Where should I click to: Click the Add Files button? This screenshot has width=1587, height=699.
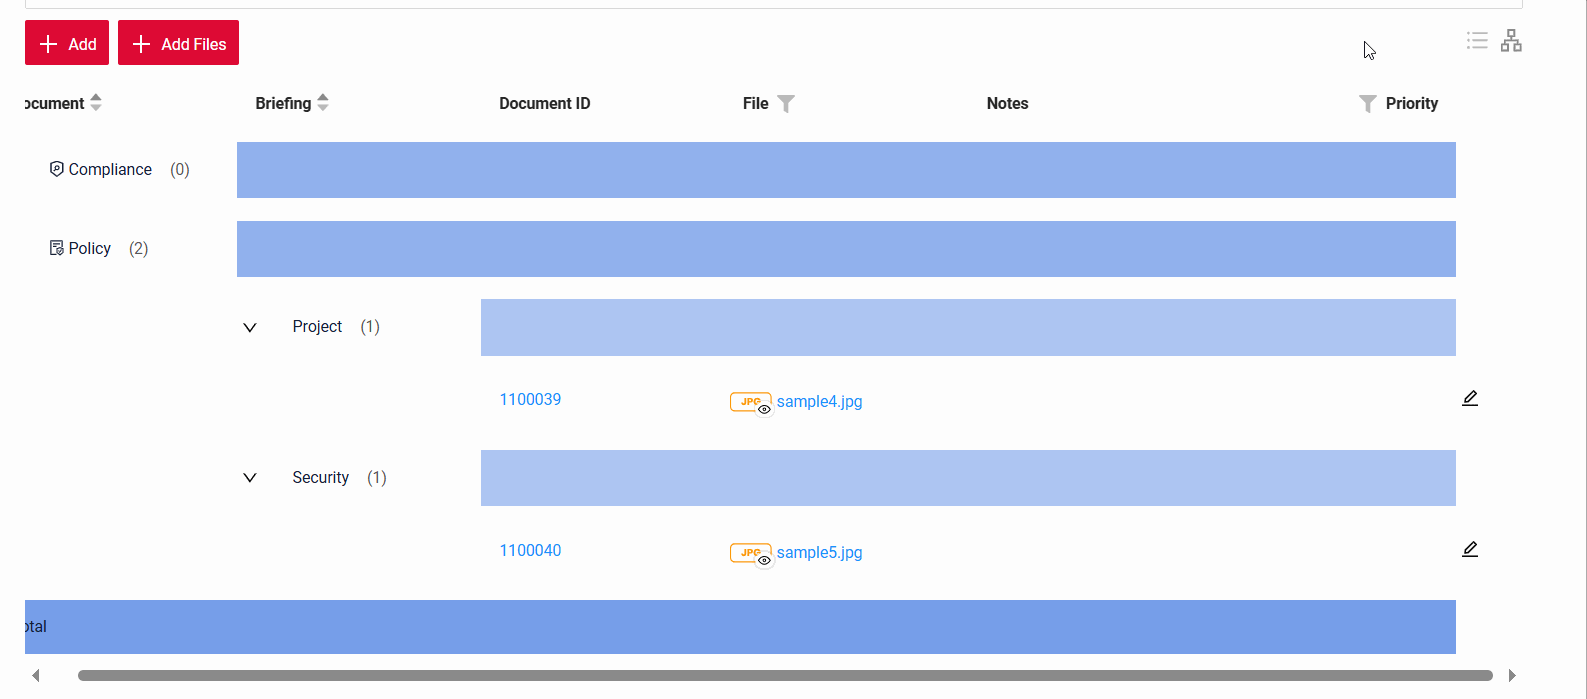[178, 44]
